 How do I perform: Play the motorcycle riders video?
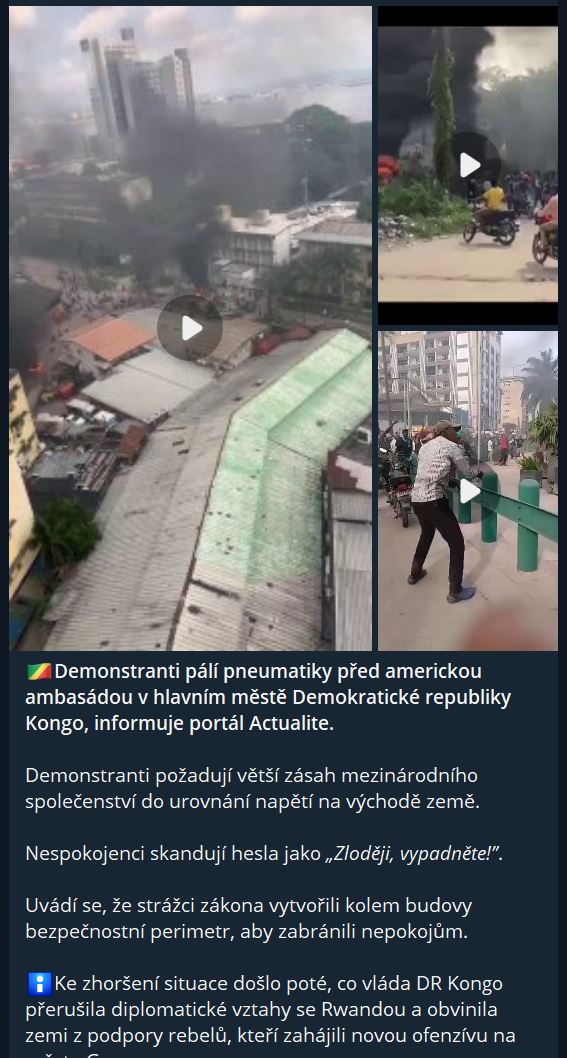click(x=468, y=165)
